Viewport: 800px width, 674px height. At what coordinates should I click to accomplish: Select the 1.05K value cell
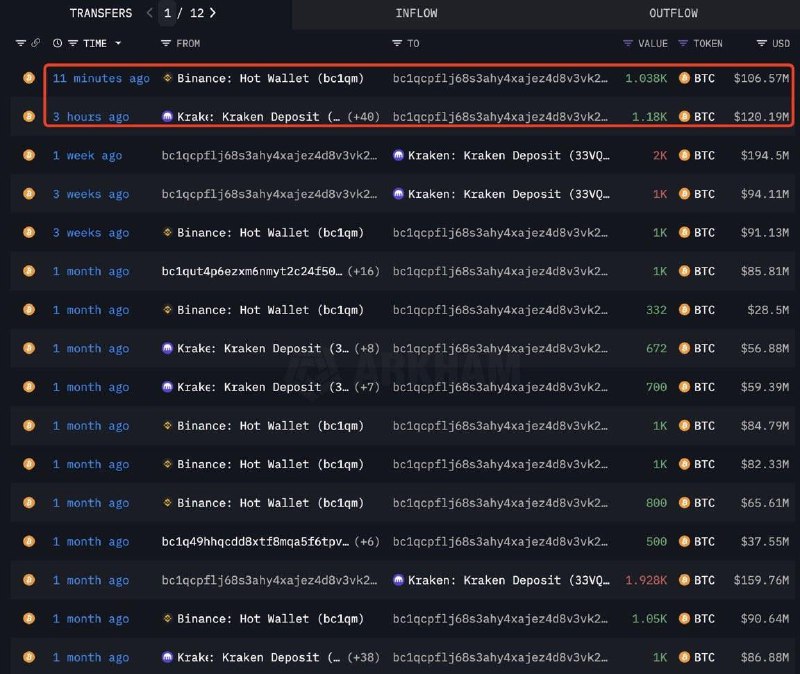click(649, 619)
